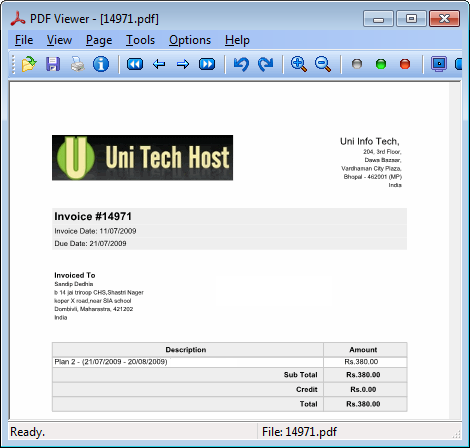Maximize the PDF Viewer window

[x=411, y=19]
